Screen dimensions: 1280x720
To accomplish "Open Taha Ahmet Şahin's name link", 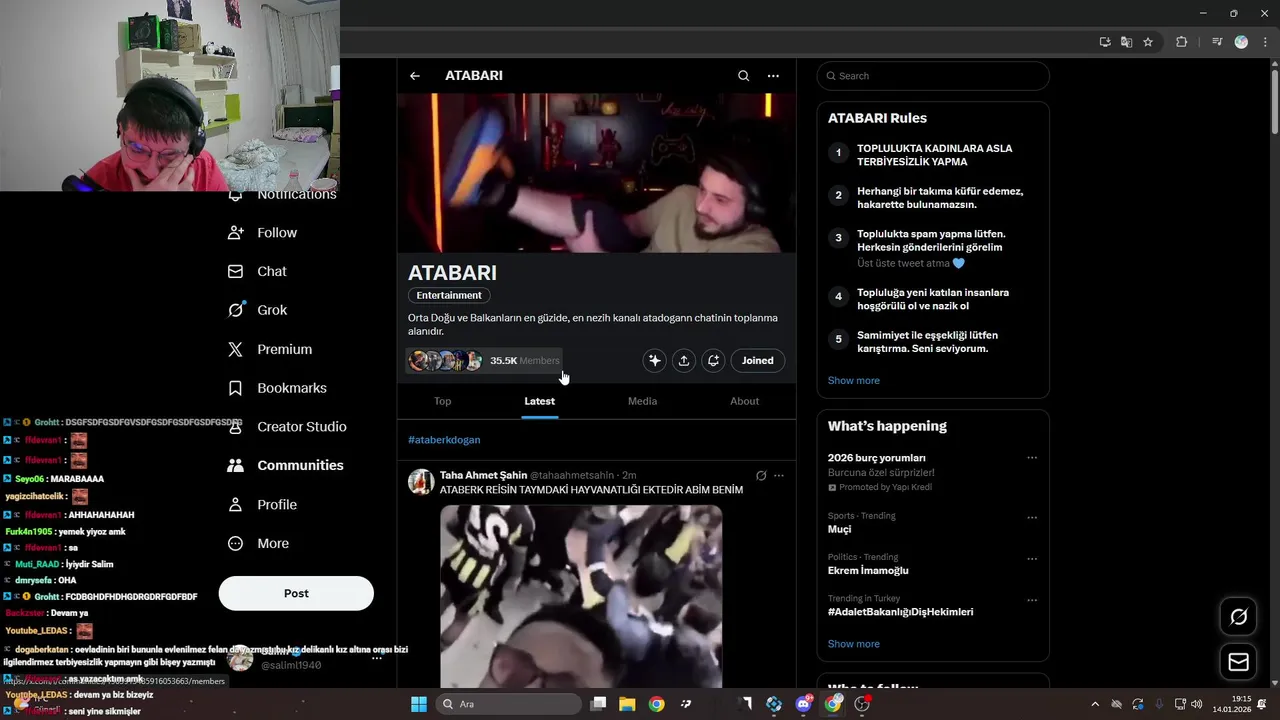I will [483, 475].
